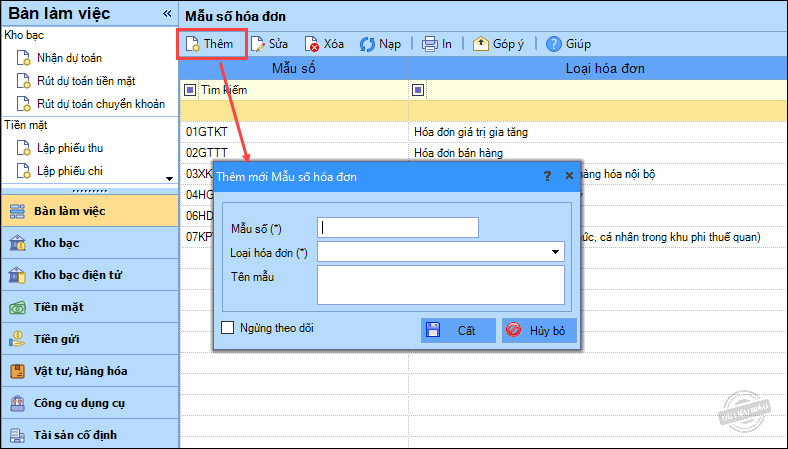Collapse the Bàn làm việc sidebar panel

coord(167,14)
